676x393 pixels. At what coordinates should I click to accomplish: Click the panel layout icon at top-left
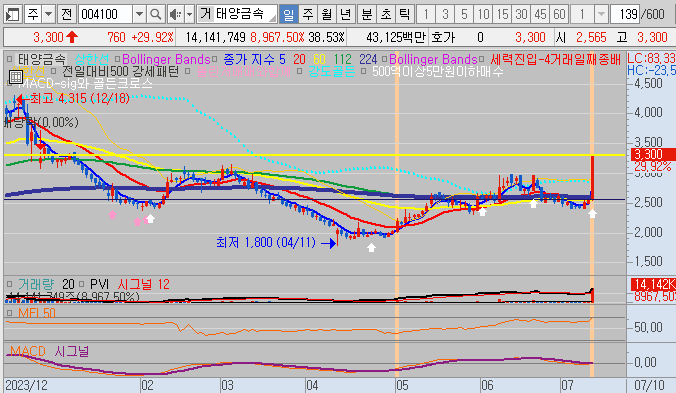(x=13, y=15)
